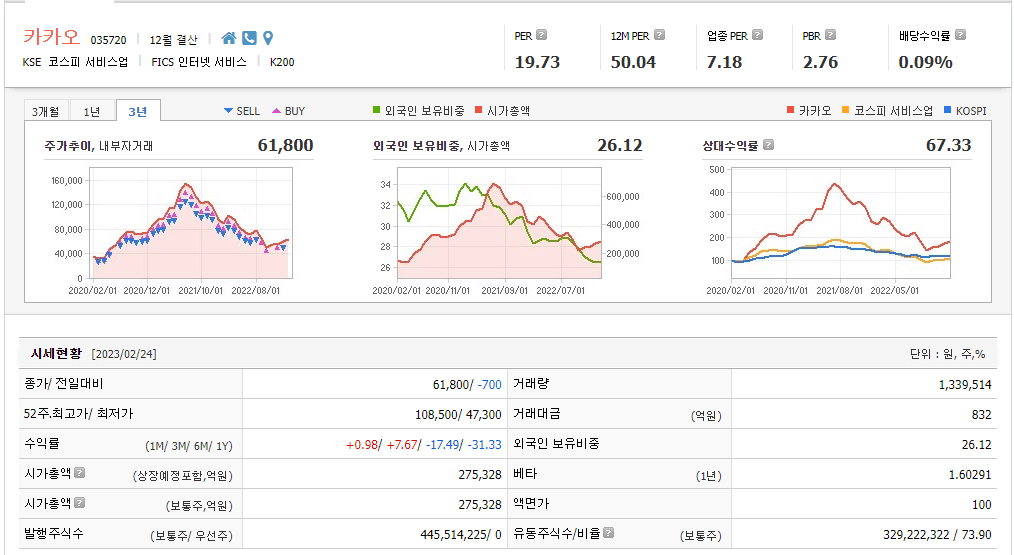This screenshot has width=1014, height=555.
Task: Click the 거래대금 value 832
Action: [x=981, y=415]
